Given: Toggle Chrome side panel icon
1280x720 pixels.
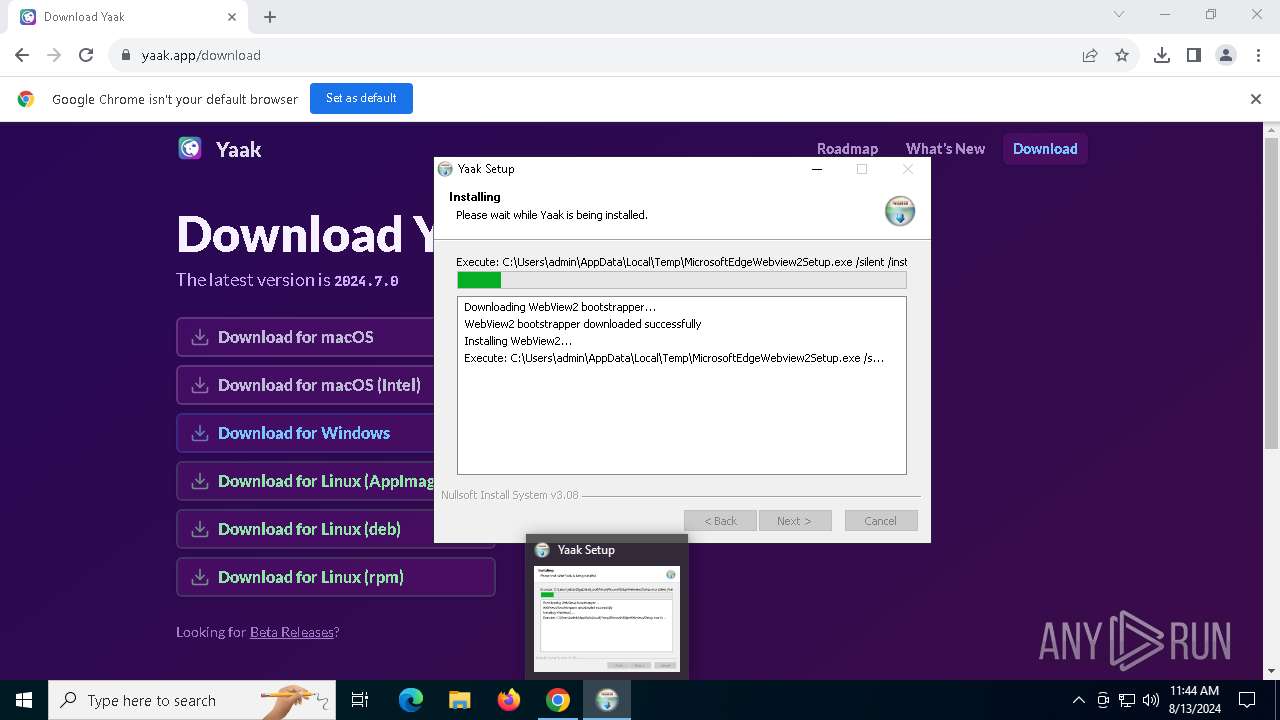Looking at the screenshot, I should [1194, 55].
